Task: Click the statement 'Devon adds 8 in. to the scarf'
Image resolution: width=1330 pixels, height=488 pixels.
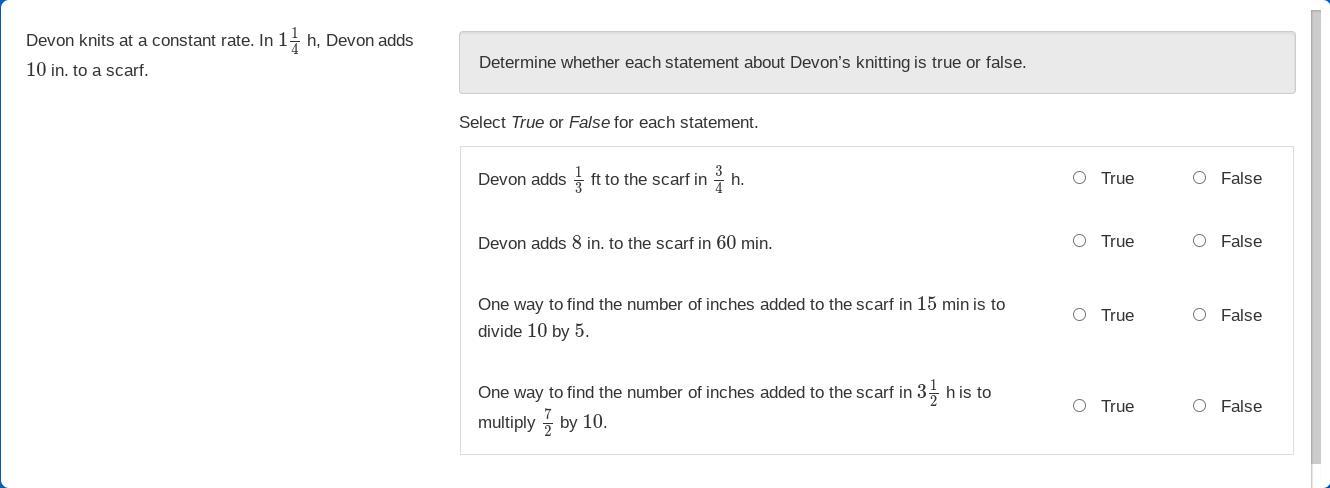Action: [624, 243]
